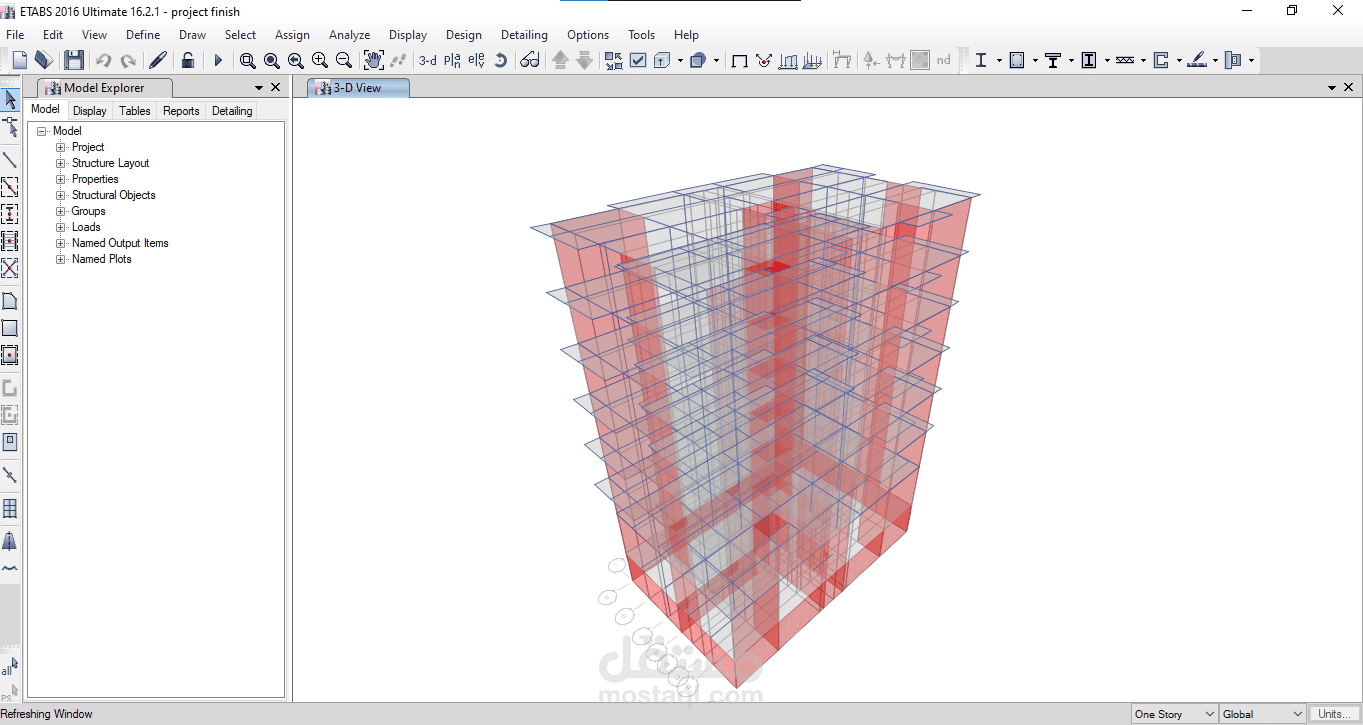The image size is (1363, 725).
Task: Collapse the Model root node
Action: tap(42, 131)
